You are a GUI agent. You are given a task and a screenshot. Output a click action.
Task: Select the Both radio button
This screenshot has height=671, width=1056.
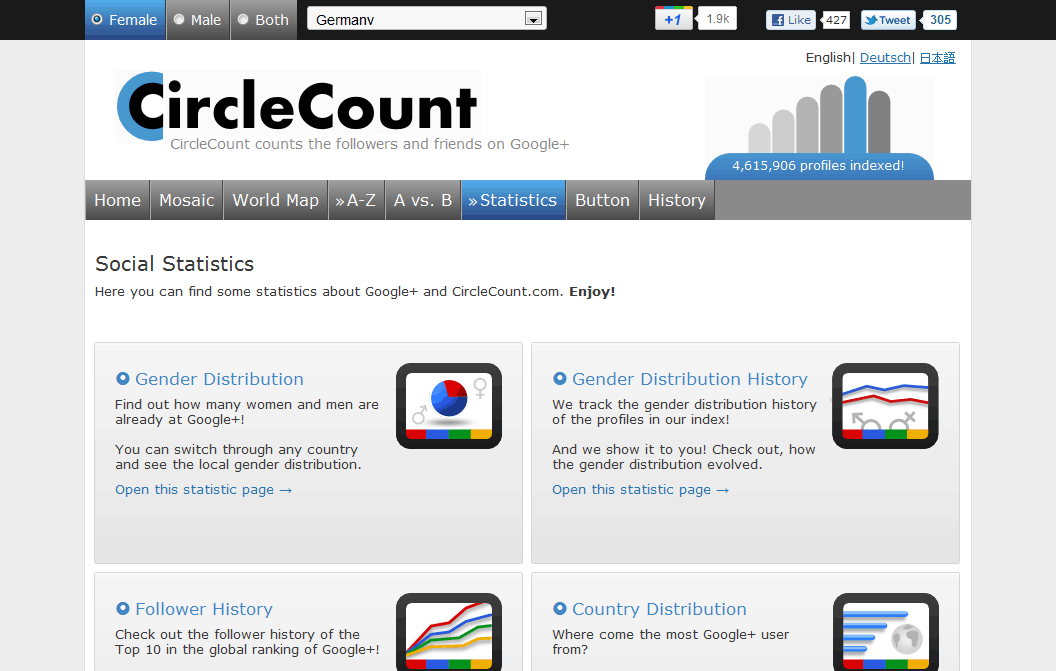(243, 20)
